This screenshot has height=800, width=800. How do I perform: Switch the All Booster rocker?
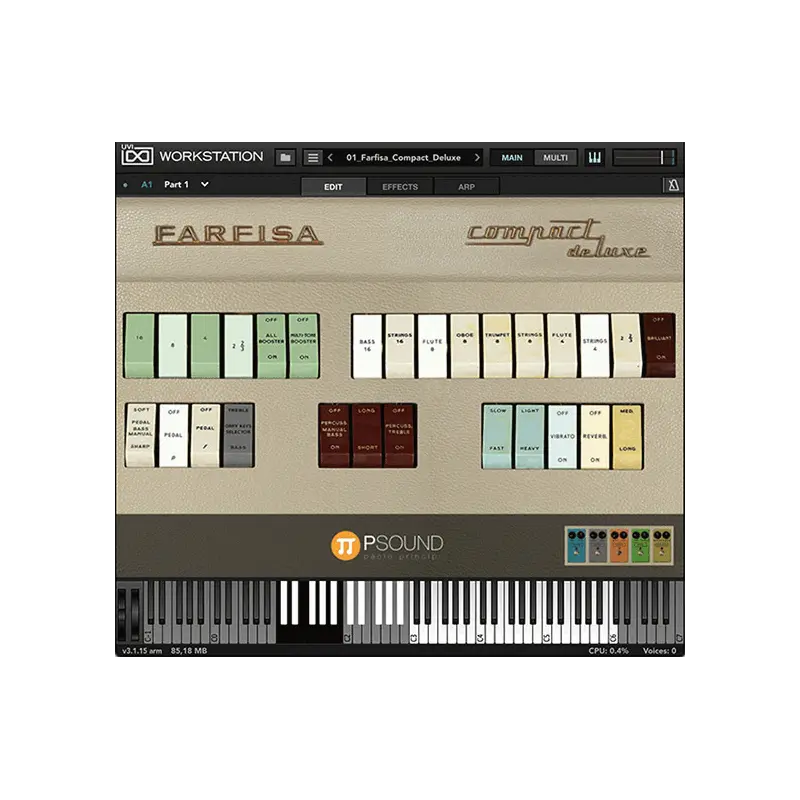271,345
